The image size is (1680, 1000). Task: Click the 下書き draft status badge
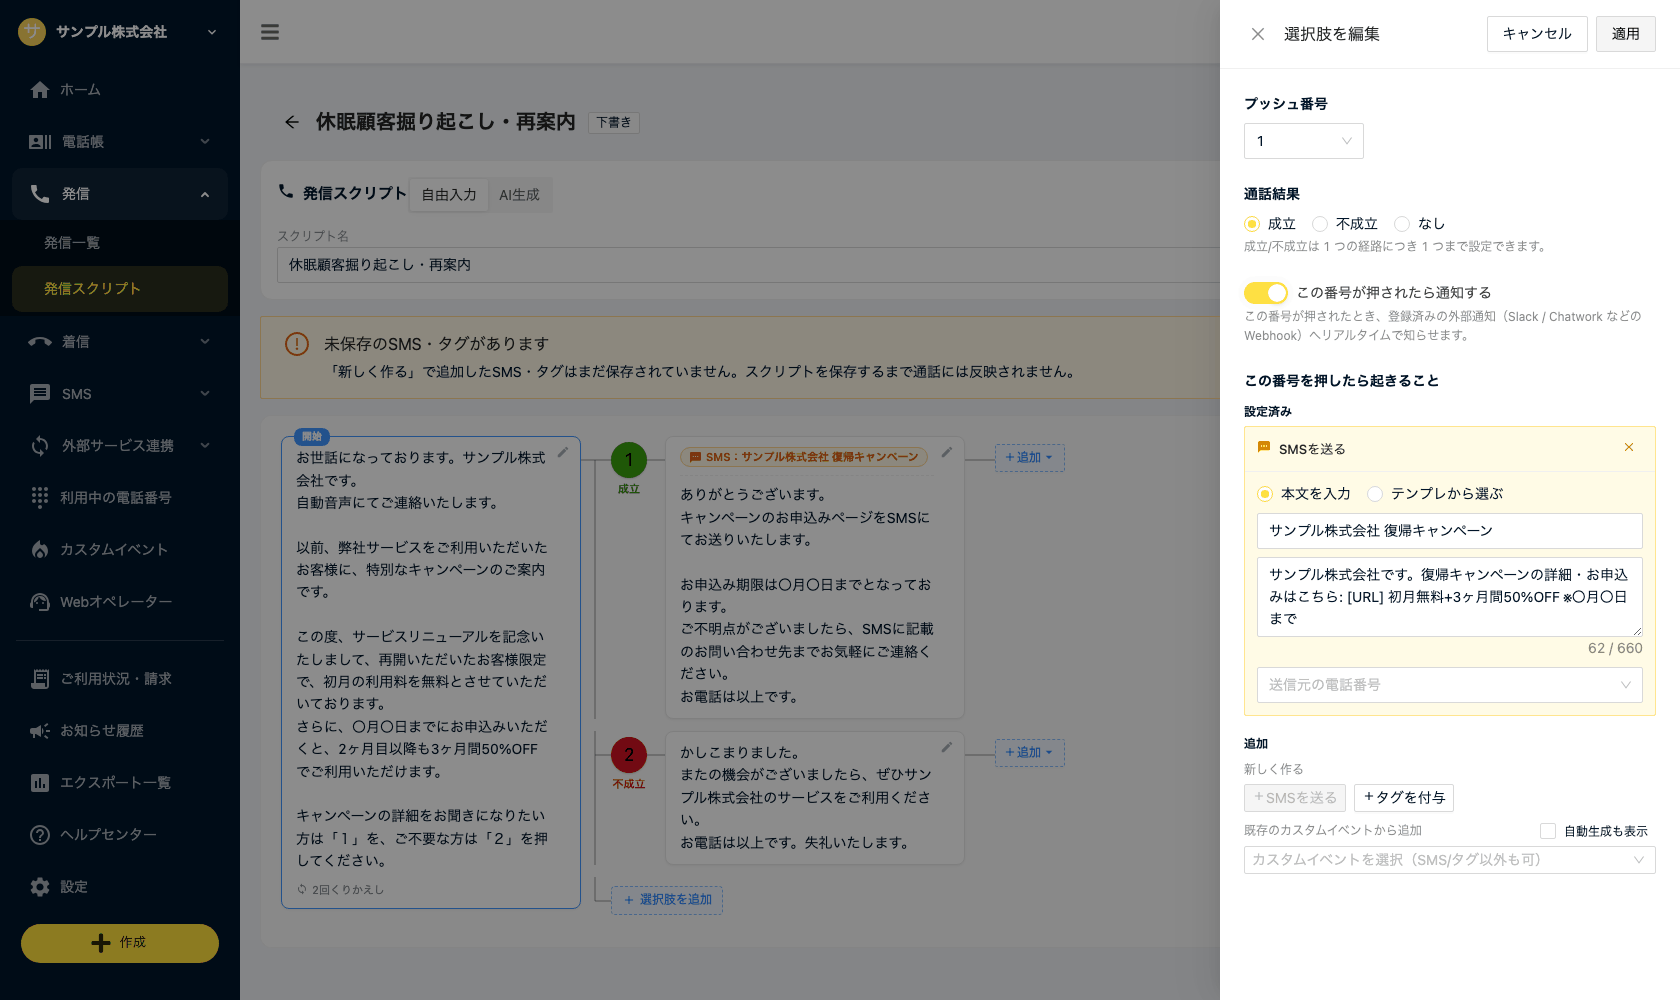click(x=614, y=123)
